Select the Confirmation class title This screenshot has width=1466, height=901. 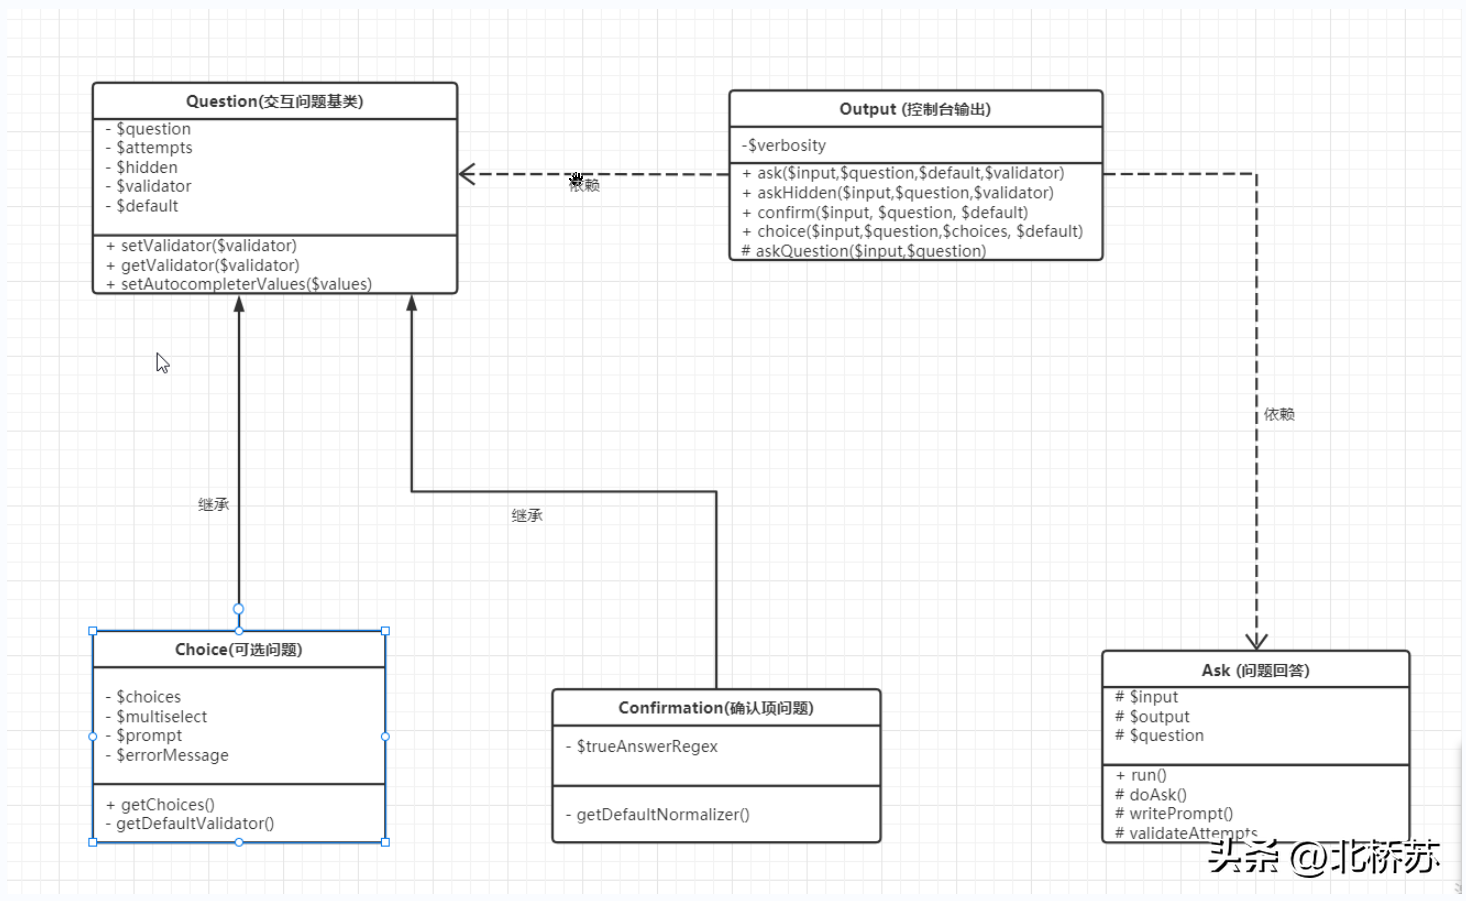click(716, 708)
